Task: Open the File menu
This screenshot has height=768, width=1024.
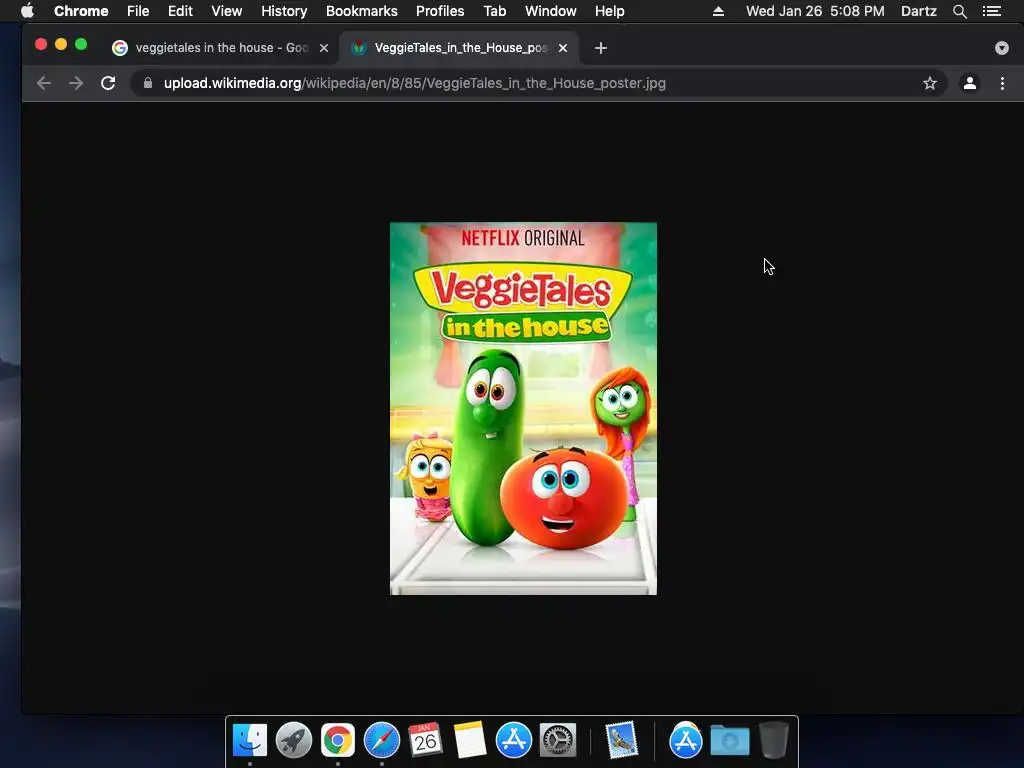Action: tap(138, 11)
